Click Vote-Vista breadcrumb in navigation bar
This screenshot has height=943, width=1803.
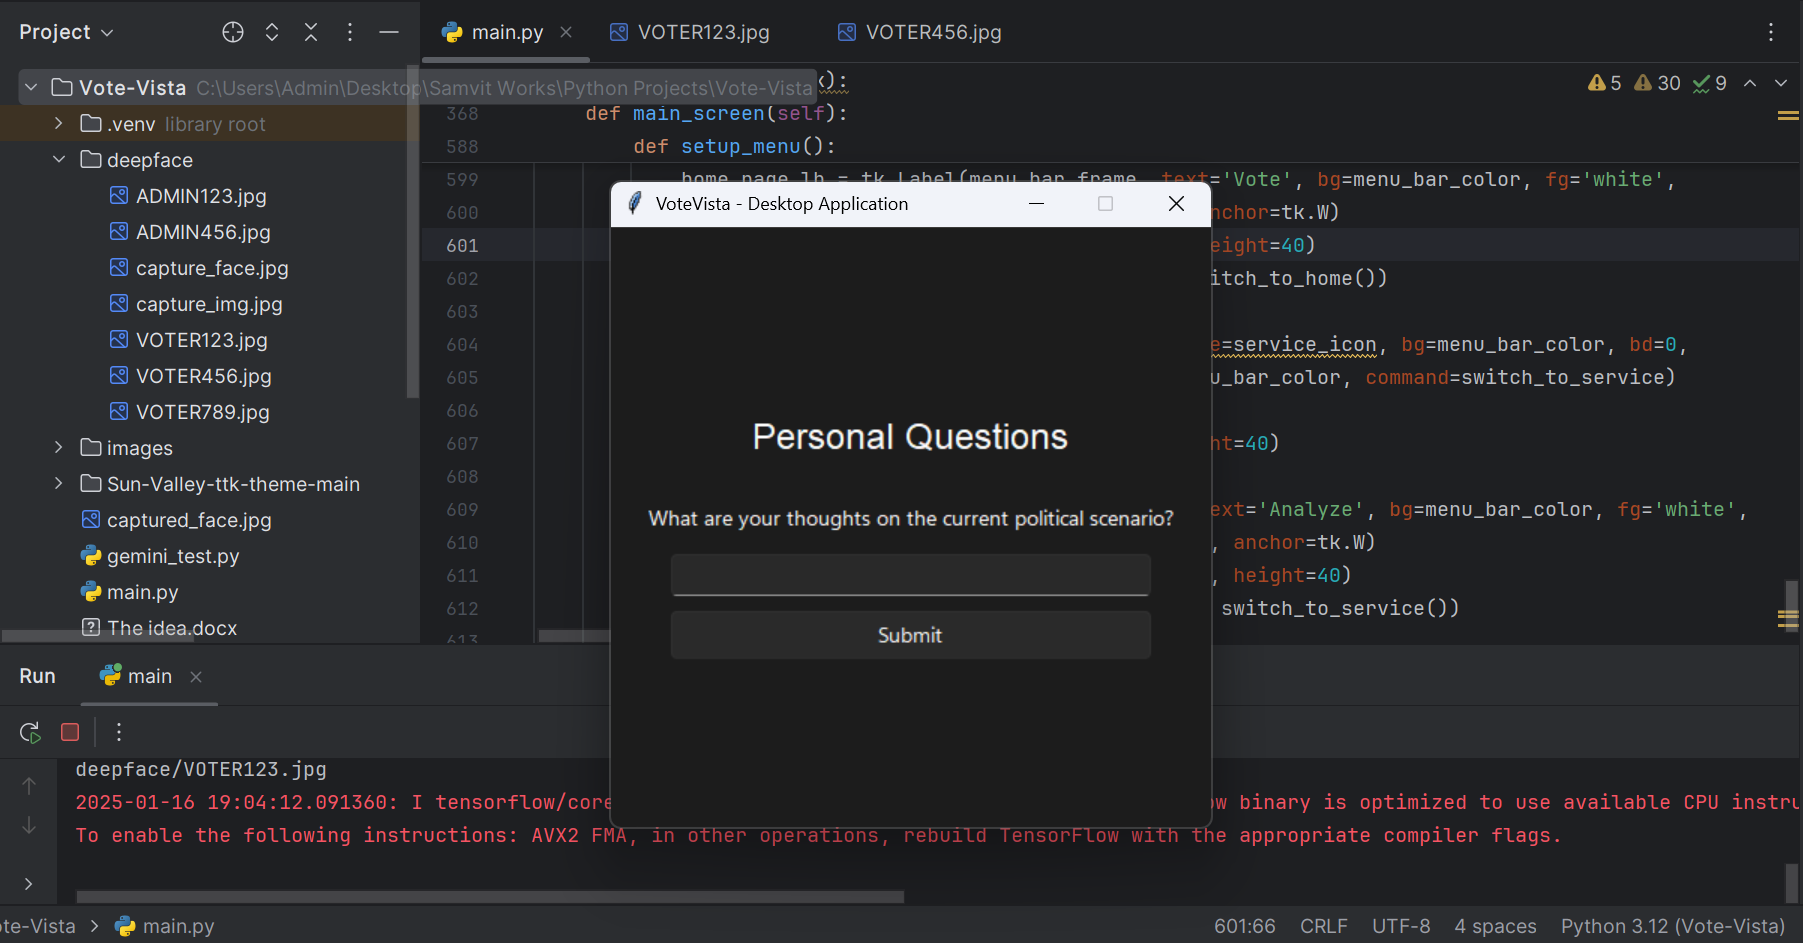pyautogui.click(x=38, y=926)
